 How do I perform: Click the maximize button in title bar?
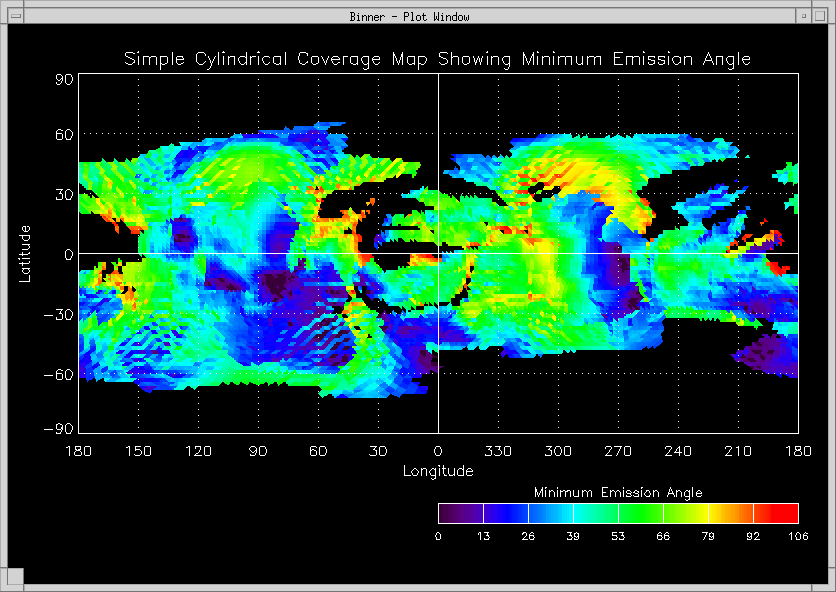click(x=821, y=16)
